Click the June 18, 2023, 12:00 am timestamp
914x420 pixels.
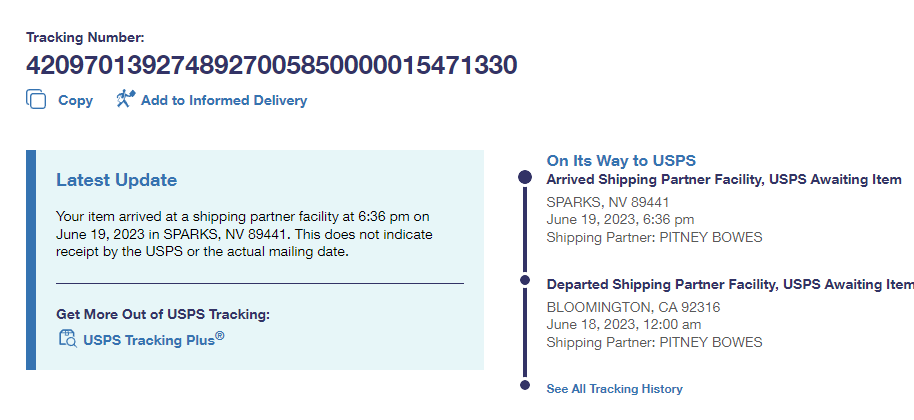click(623, 324)
